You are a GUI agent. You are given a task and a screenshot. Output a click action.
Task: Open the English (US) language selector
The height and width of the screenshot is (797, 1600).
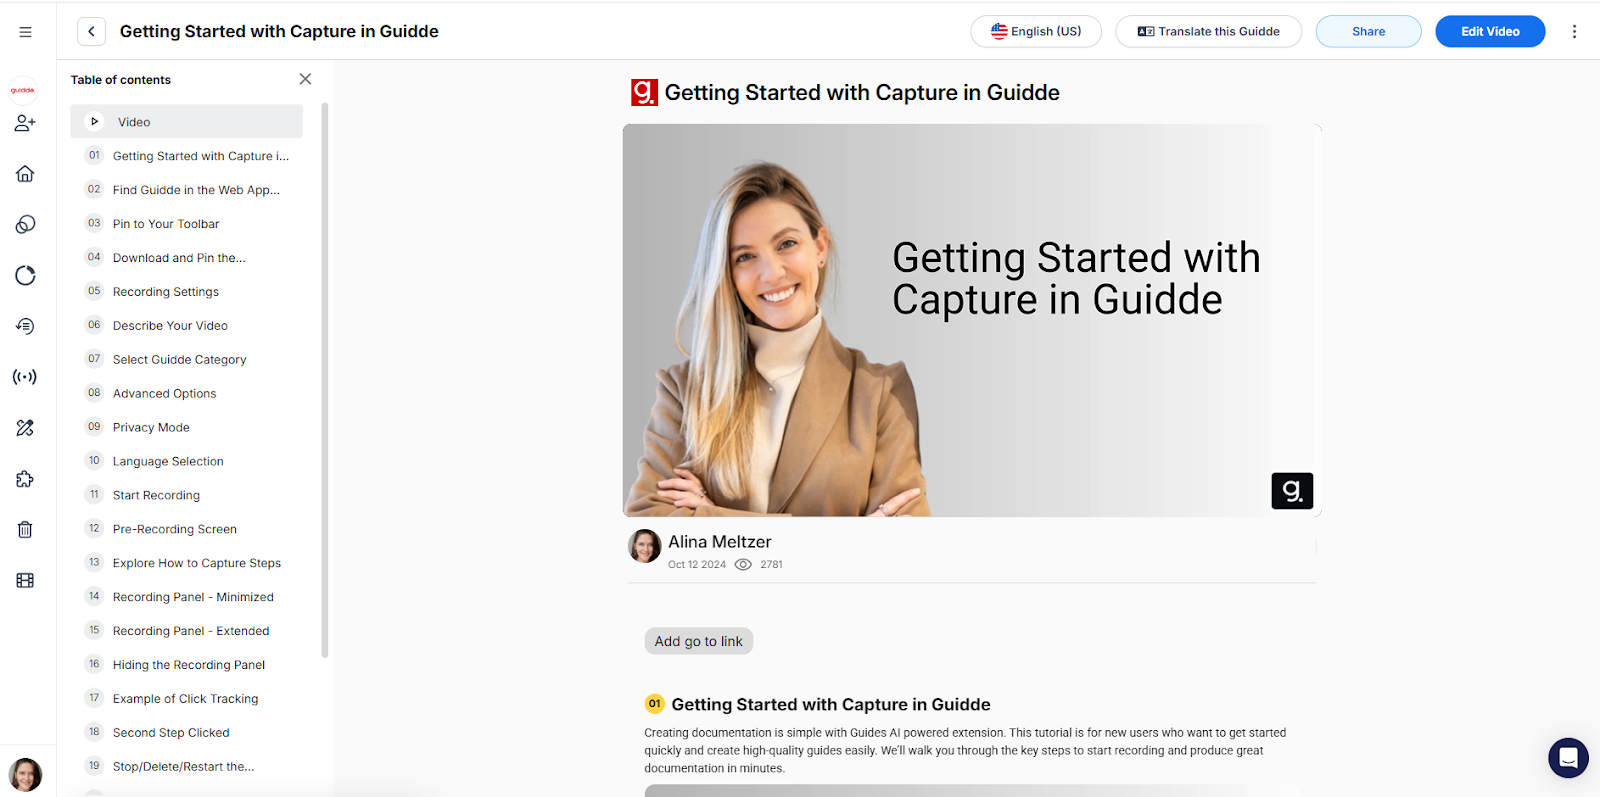pyautogui.click(x=1036, y=32)
